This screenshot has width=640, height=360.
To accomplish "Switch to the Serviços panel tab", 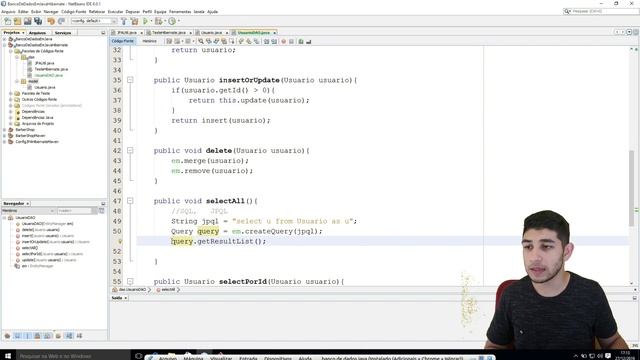I will [x=63, y=33].
